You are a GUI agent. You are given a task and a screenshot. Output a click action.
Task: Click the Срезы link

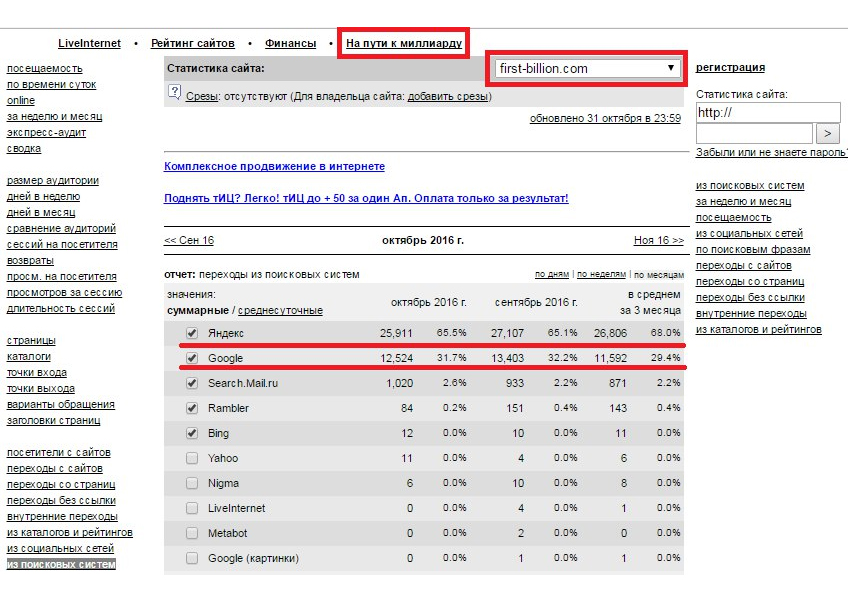pyautogui.click(x=202, y=96)
